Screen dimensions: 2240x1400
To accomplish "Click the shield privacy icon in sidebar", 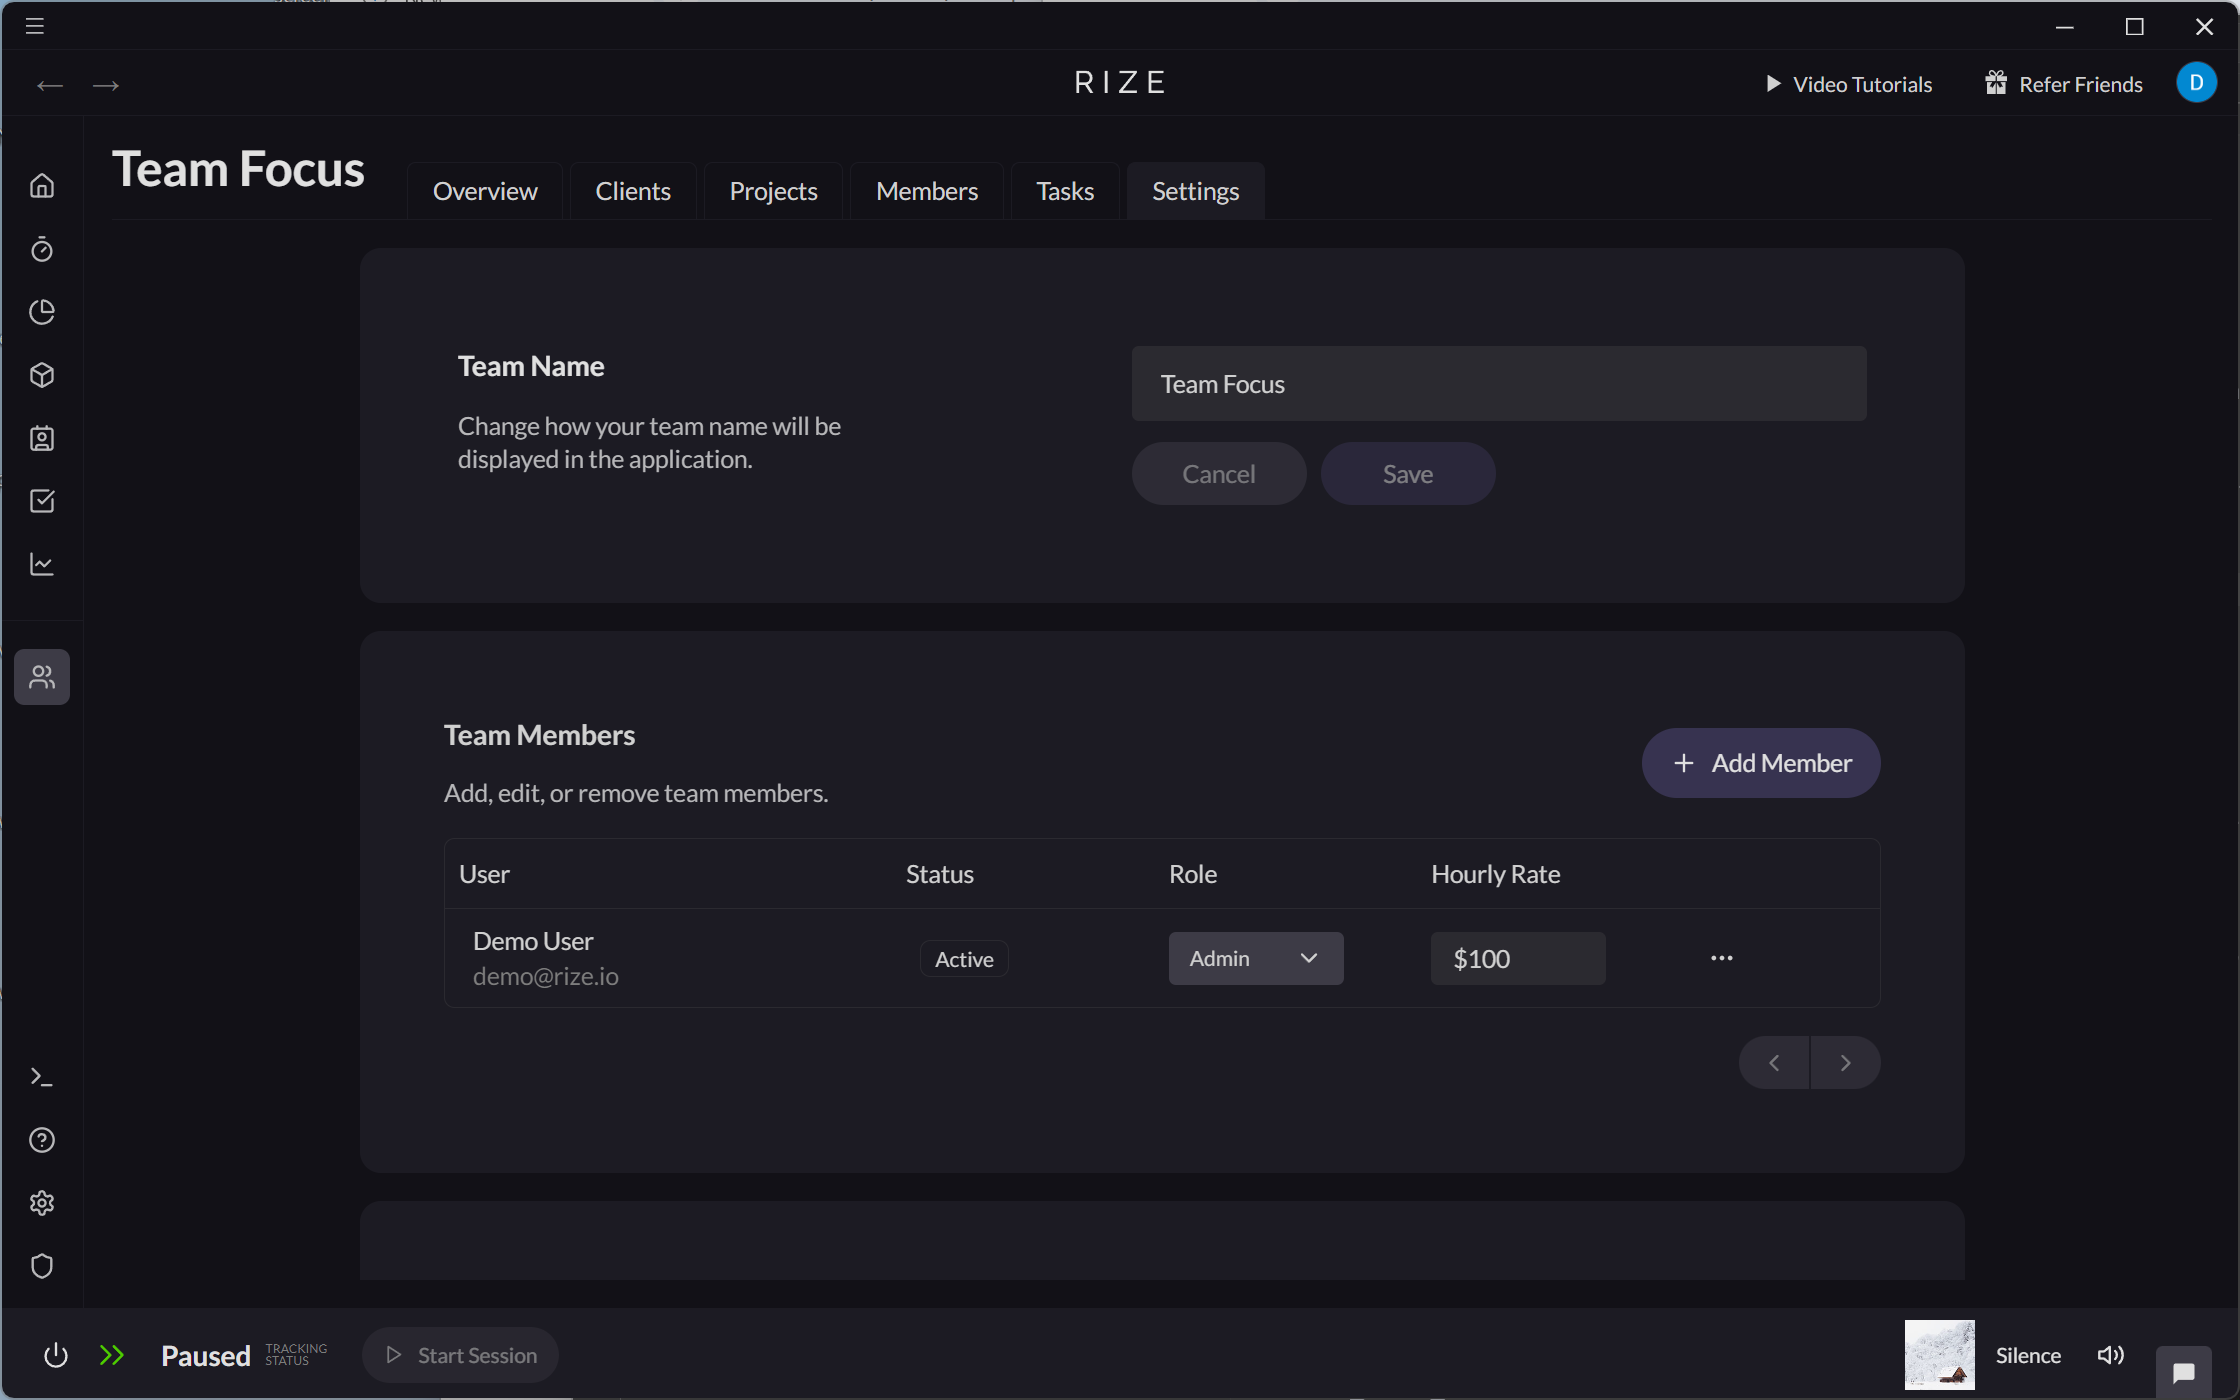I will point(42,1266).
